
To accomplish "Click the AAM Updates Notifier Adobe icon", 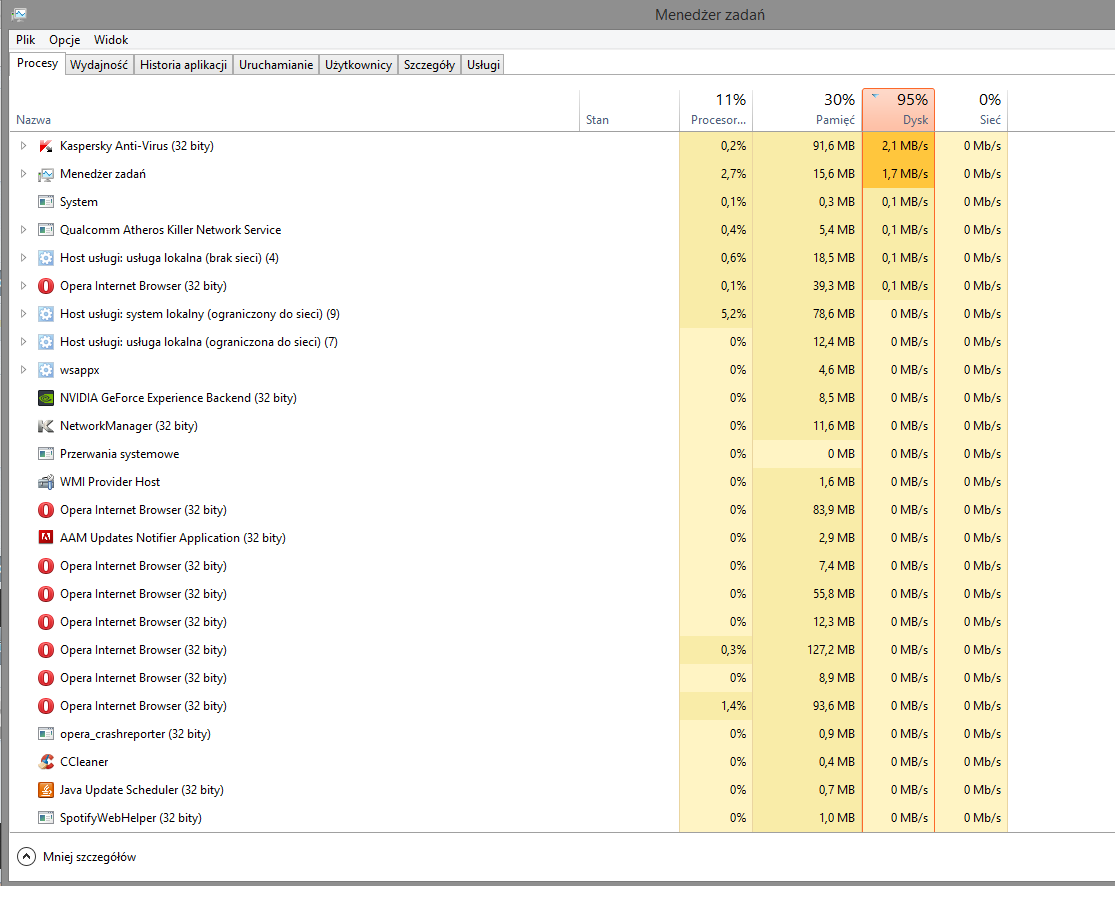I will pyautogui.click(x=46, y=538).
